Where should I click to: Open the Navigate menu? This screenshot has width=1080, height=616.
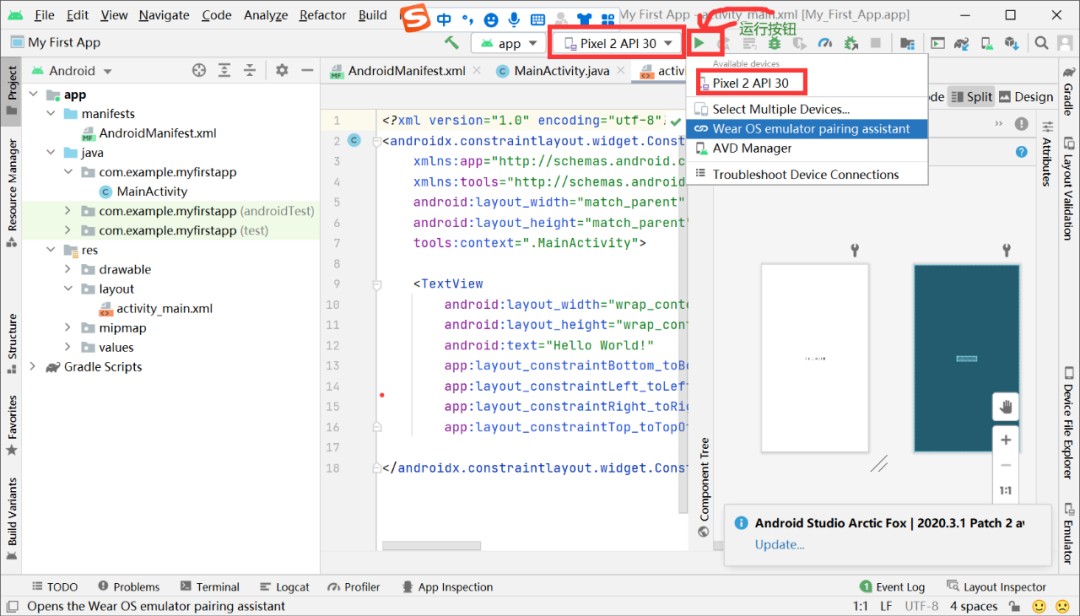[164, 15]
